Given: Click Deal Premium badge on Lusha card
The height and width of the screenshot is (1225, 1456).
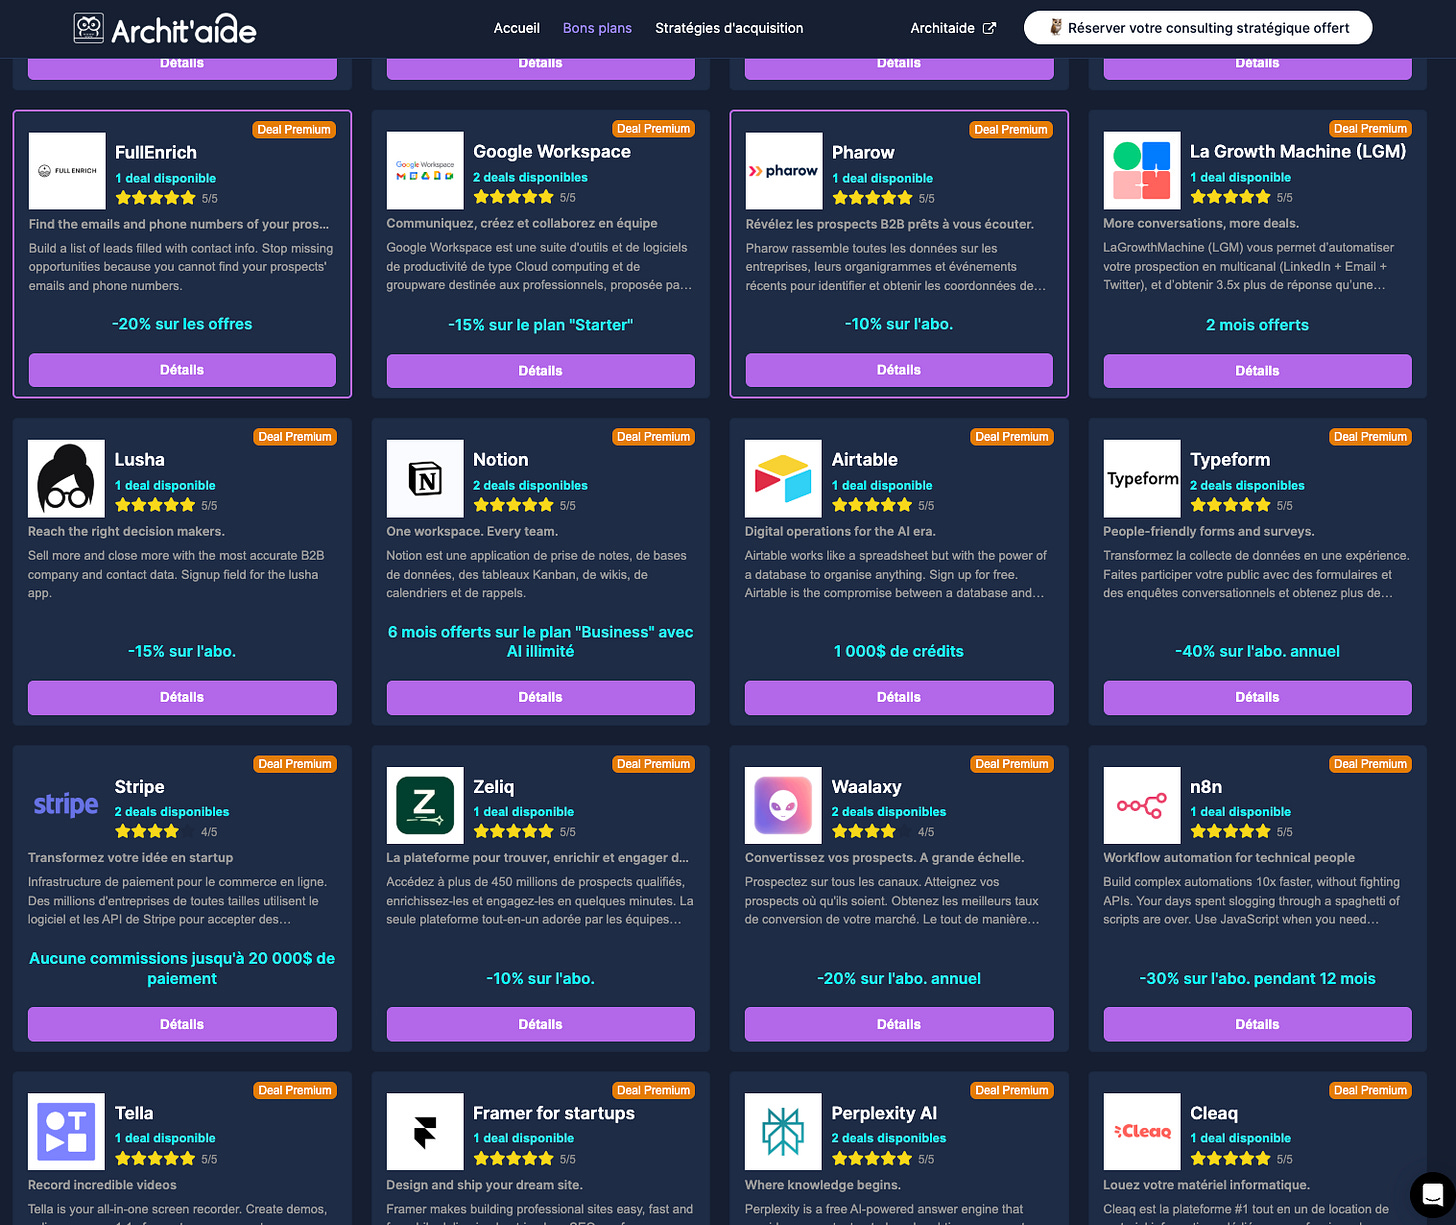Looking at the screenshot, I should point(295,437).
